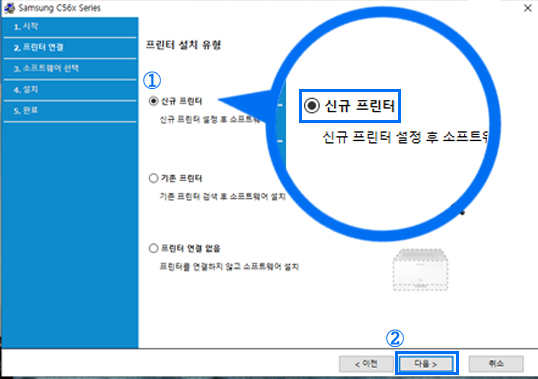Viewport: 538px width, 379px height.
Task: Click text 기존 프린터 검색 후 소프트웨어 설치
Action: (x=223, y=197)
